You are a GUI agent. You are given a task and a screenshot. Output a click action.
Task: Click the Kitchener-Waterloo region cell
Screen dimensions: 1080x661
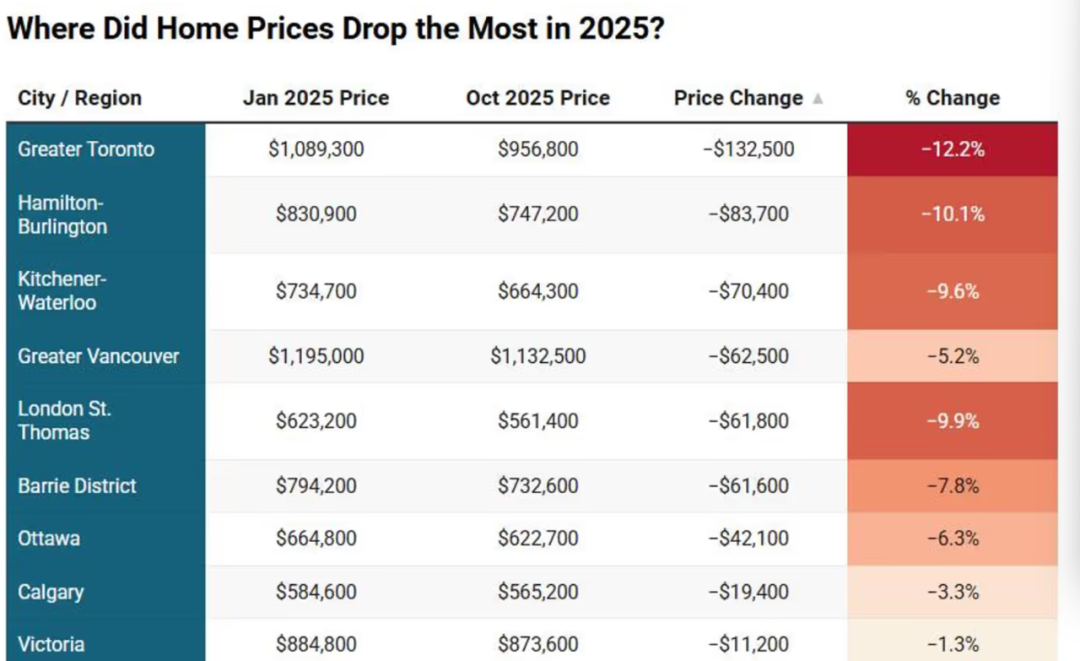[x=62, y=291]
